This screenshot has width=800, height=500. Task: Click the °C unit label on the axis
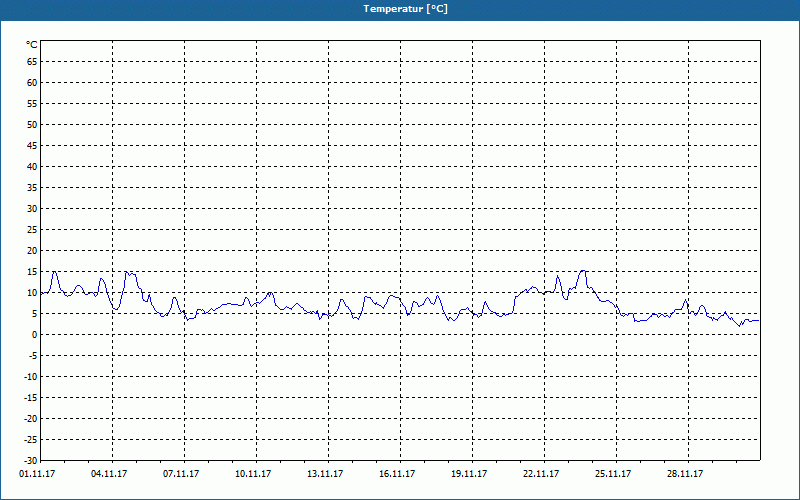(x=32, y=45)
